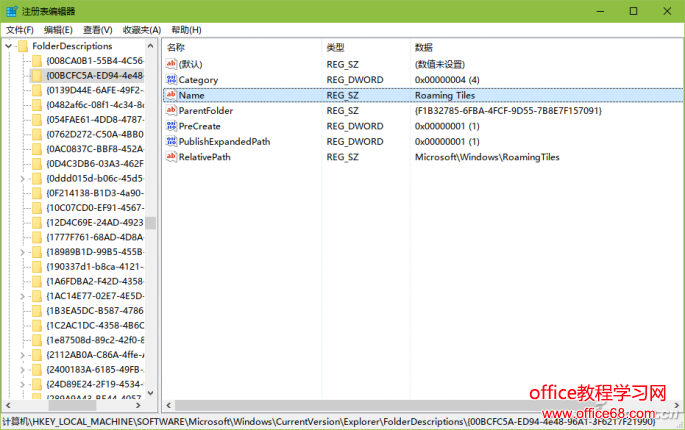Viewport: 685px width, 430px height.
Task: Click the DWORD icon beside PreCreate
Action: pos(171,126)
